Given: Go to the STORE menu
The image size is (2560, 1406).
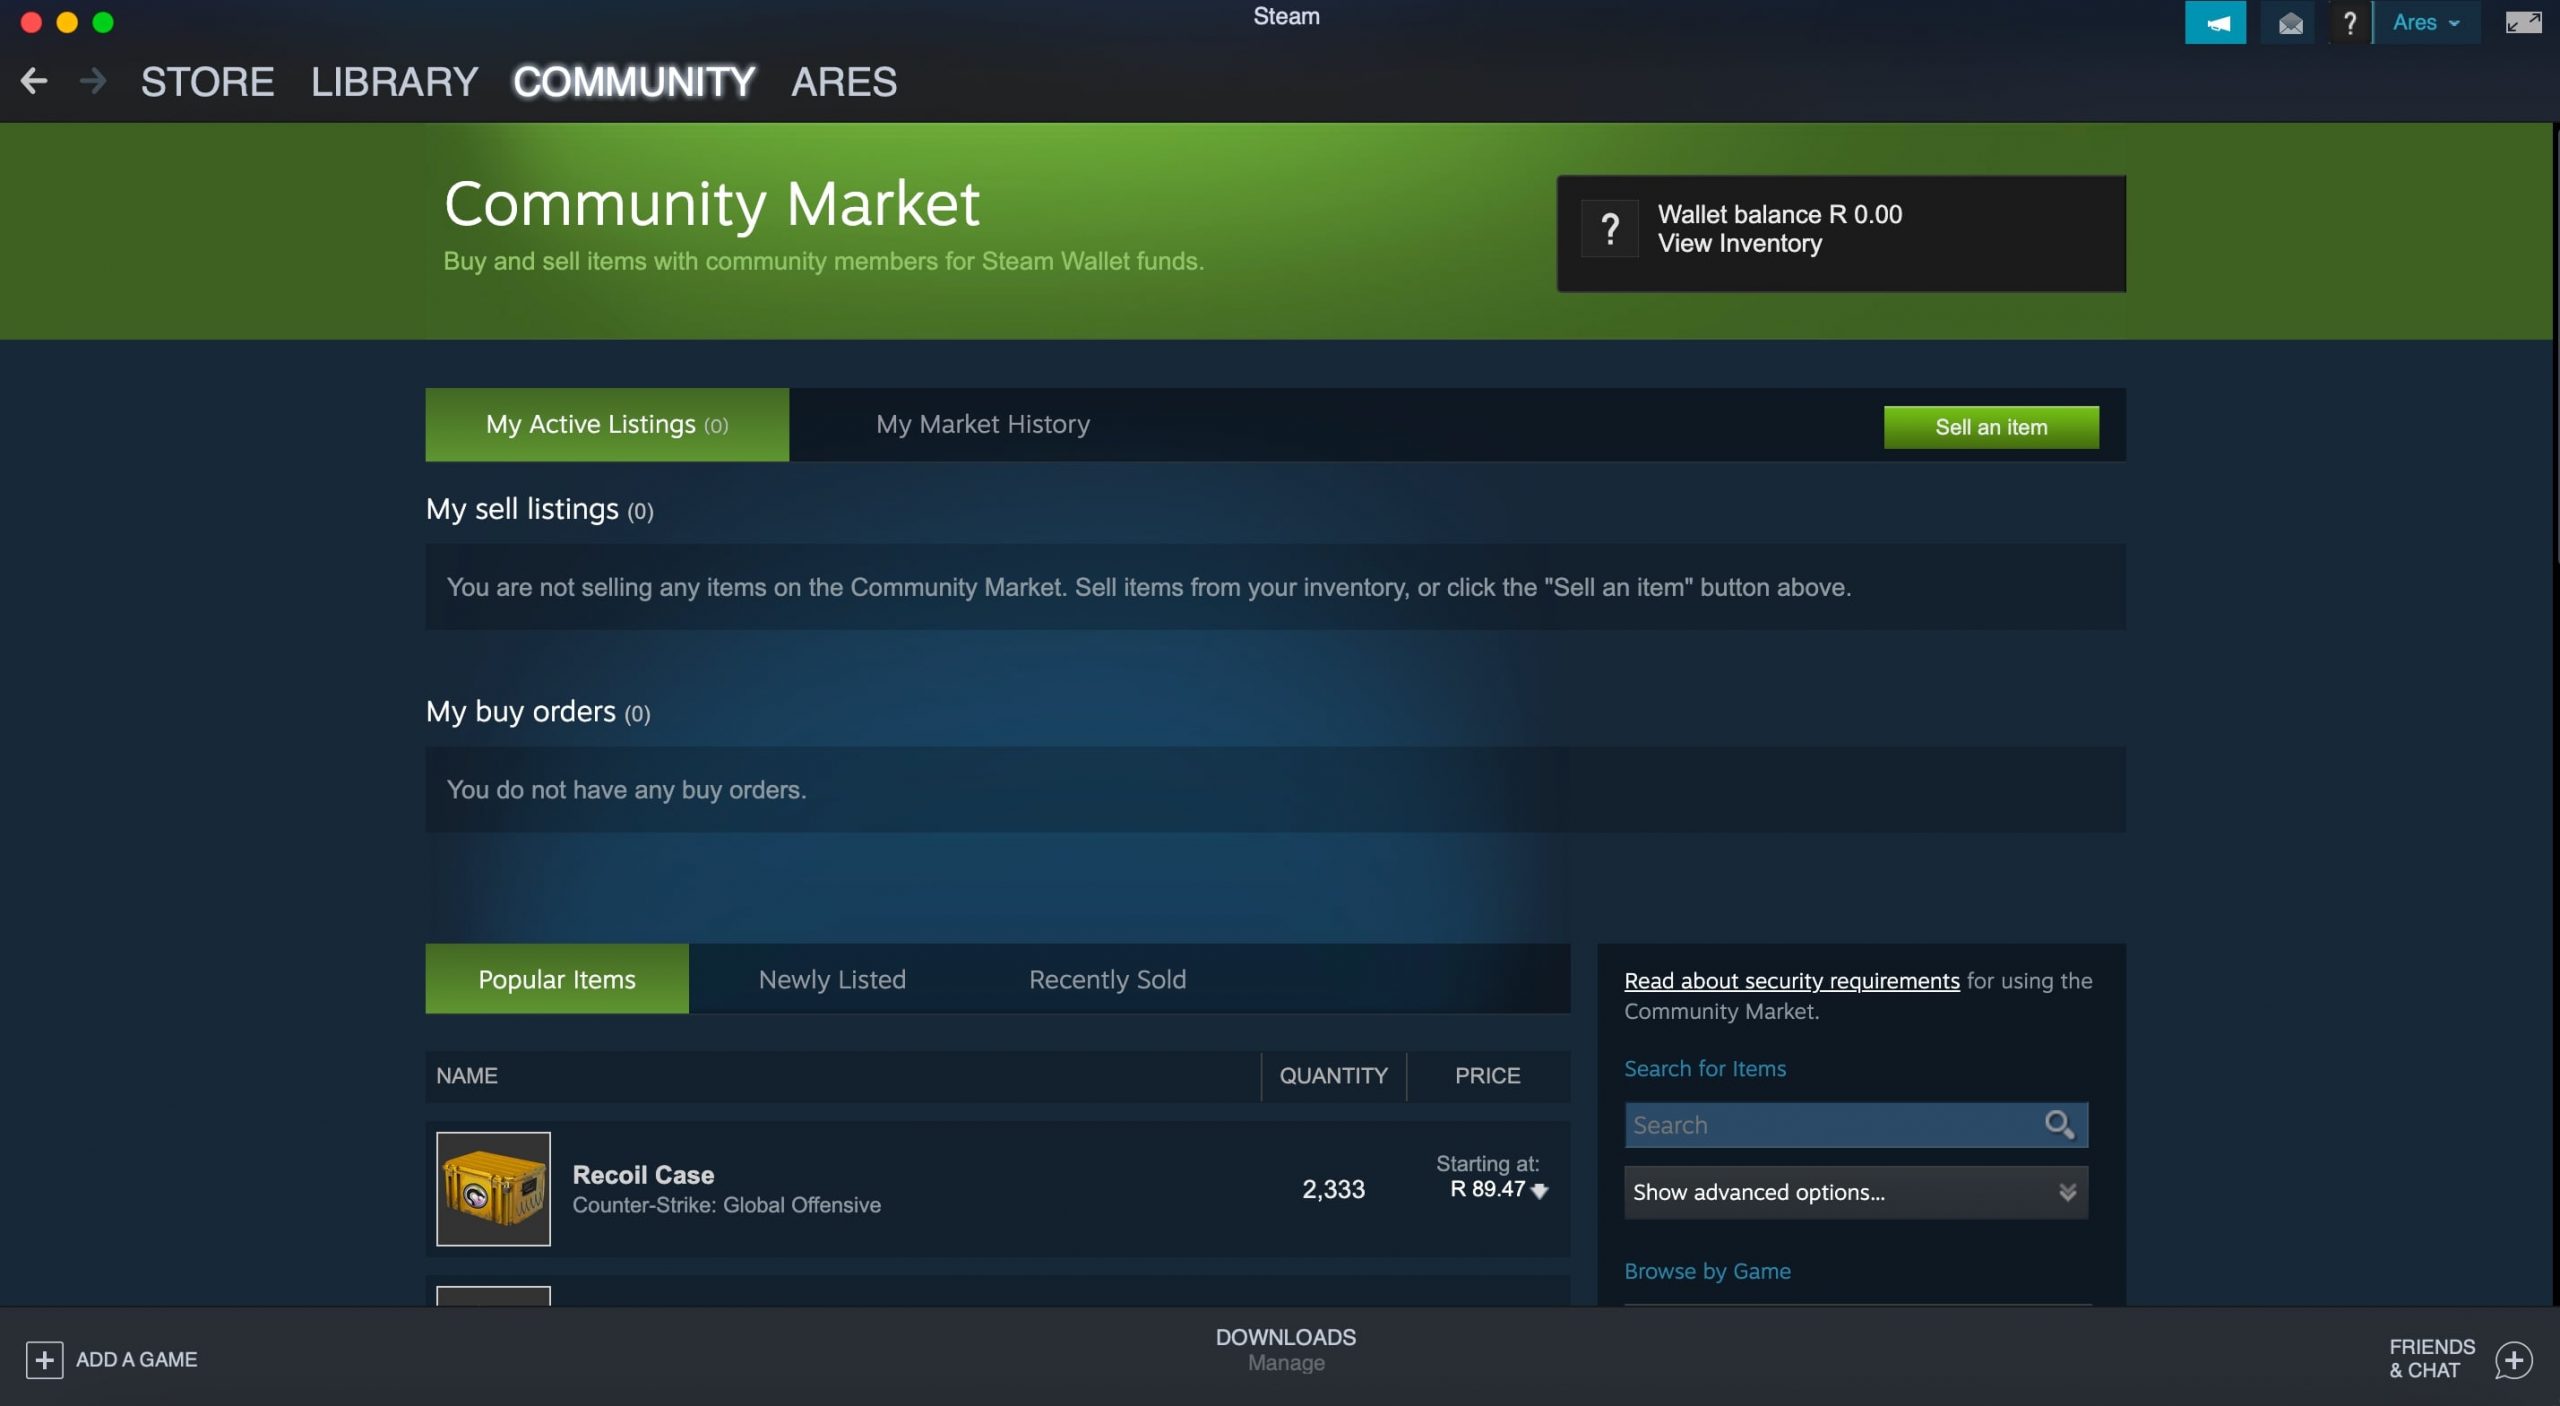Looking at the screenshot, I should tap(207, 82).
